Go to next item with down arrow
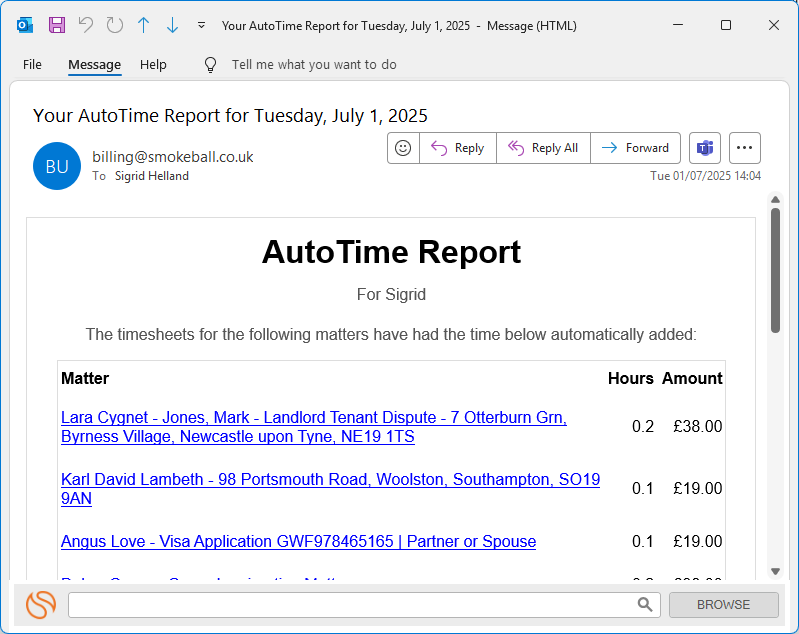The height and width of the screenshot is (634, 799). (172, 25)
